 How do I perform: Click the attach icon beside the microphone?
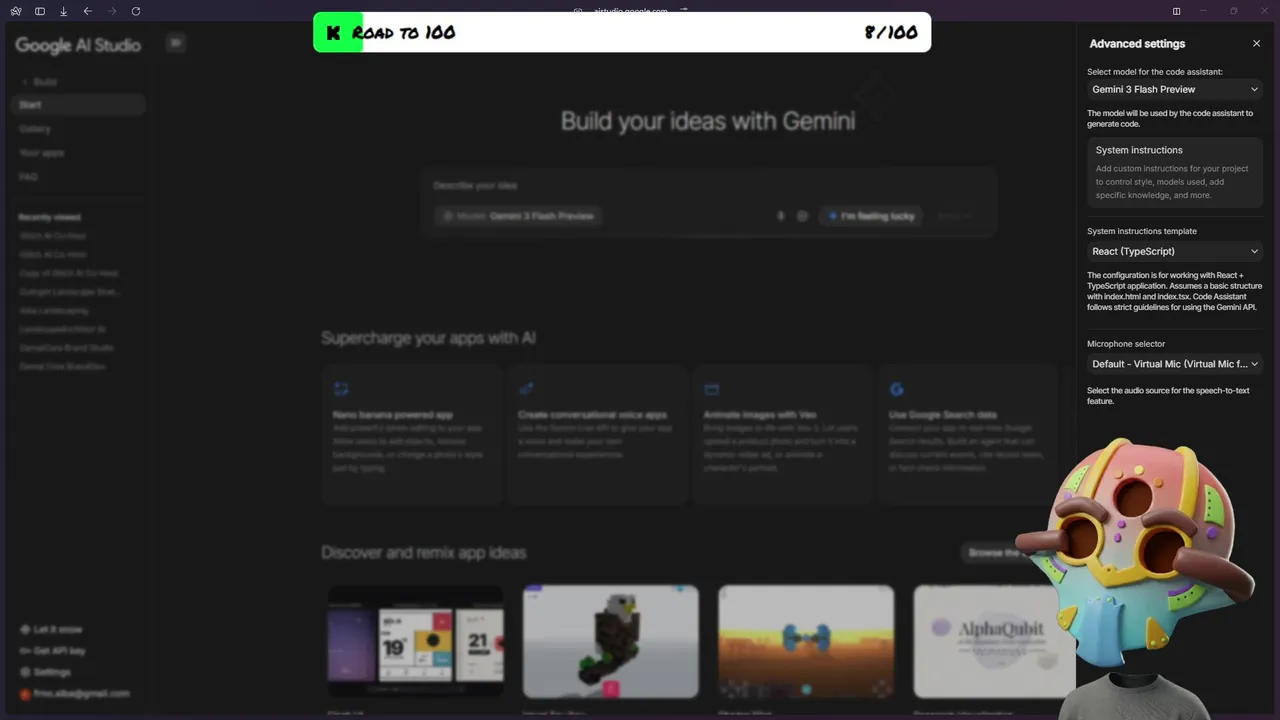click(x=802, y=216)
